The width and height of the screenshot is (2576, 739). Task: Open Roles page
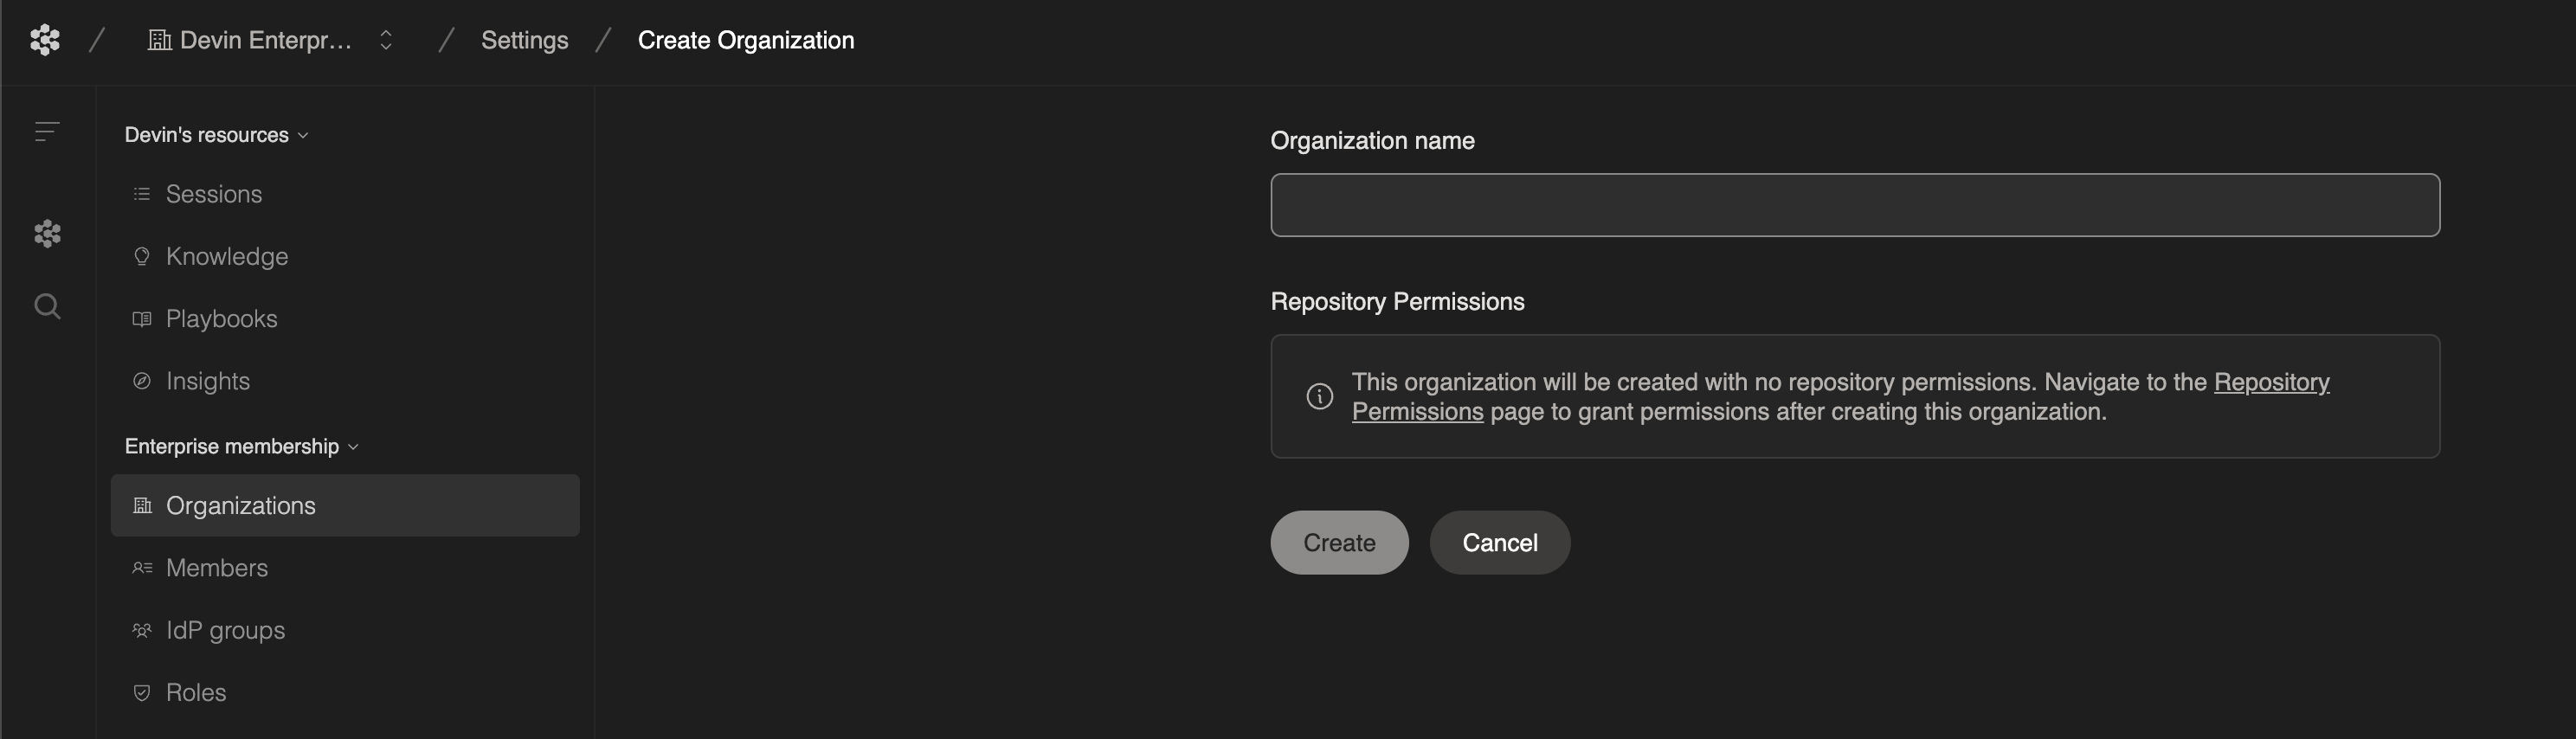(345, 692)
